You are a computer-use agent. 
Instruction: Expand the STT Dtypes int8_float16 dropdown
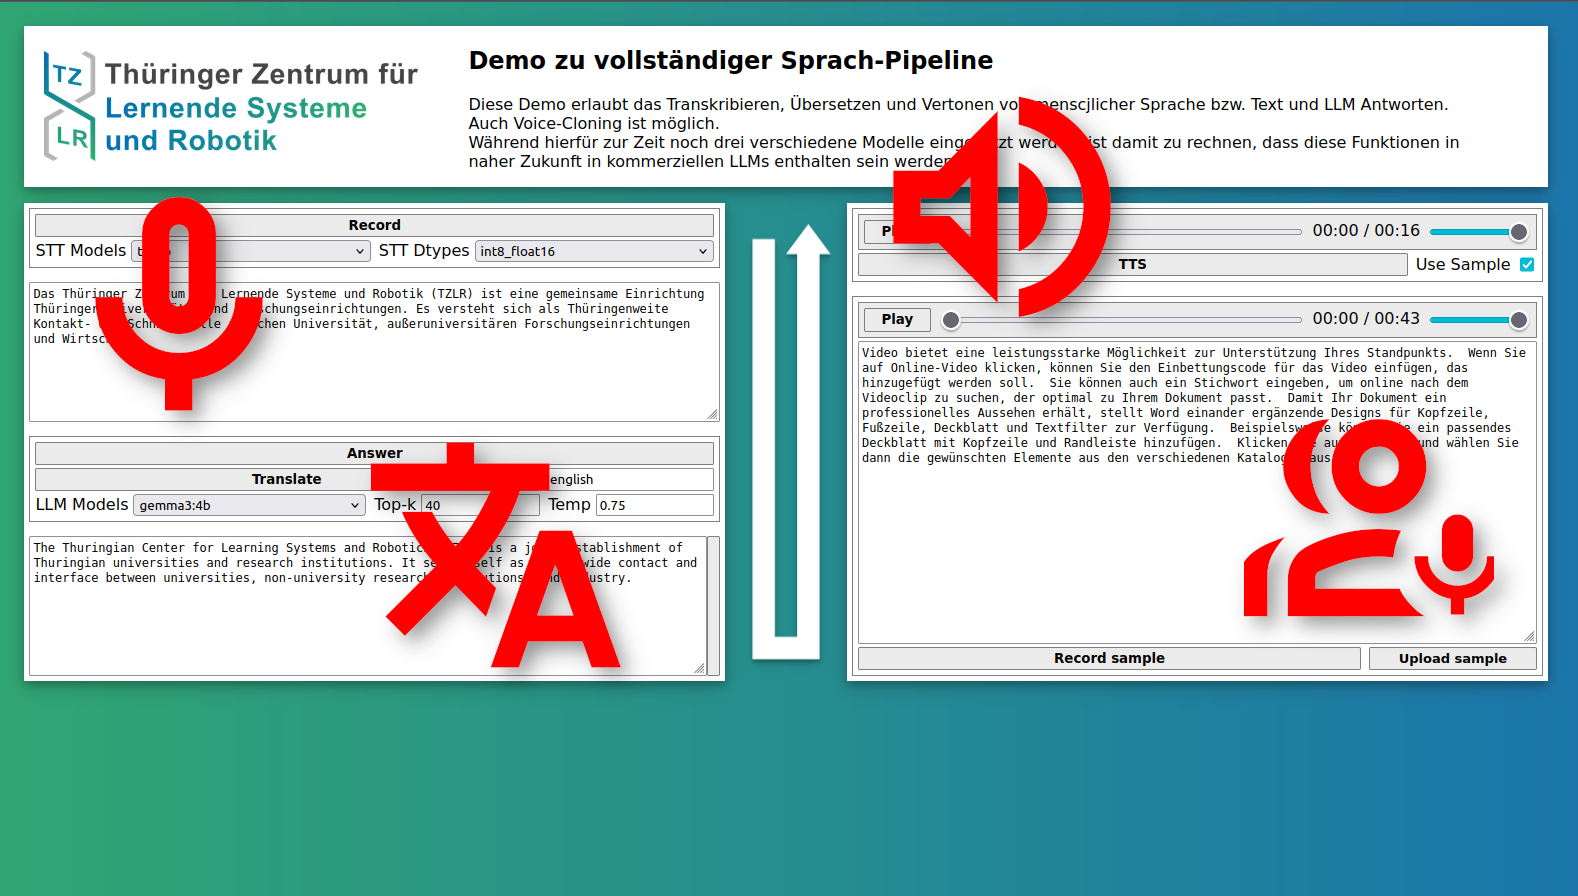click(593, 251)
